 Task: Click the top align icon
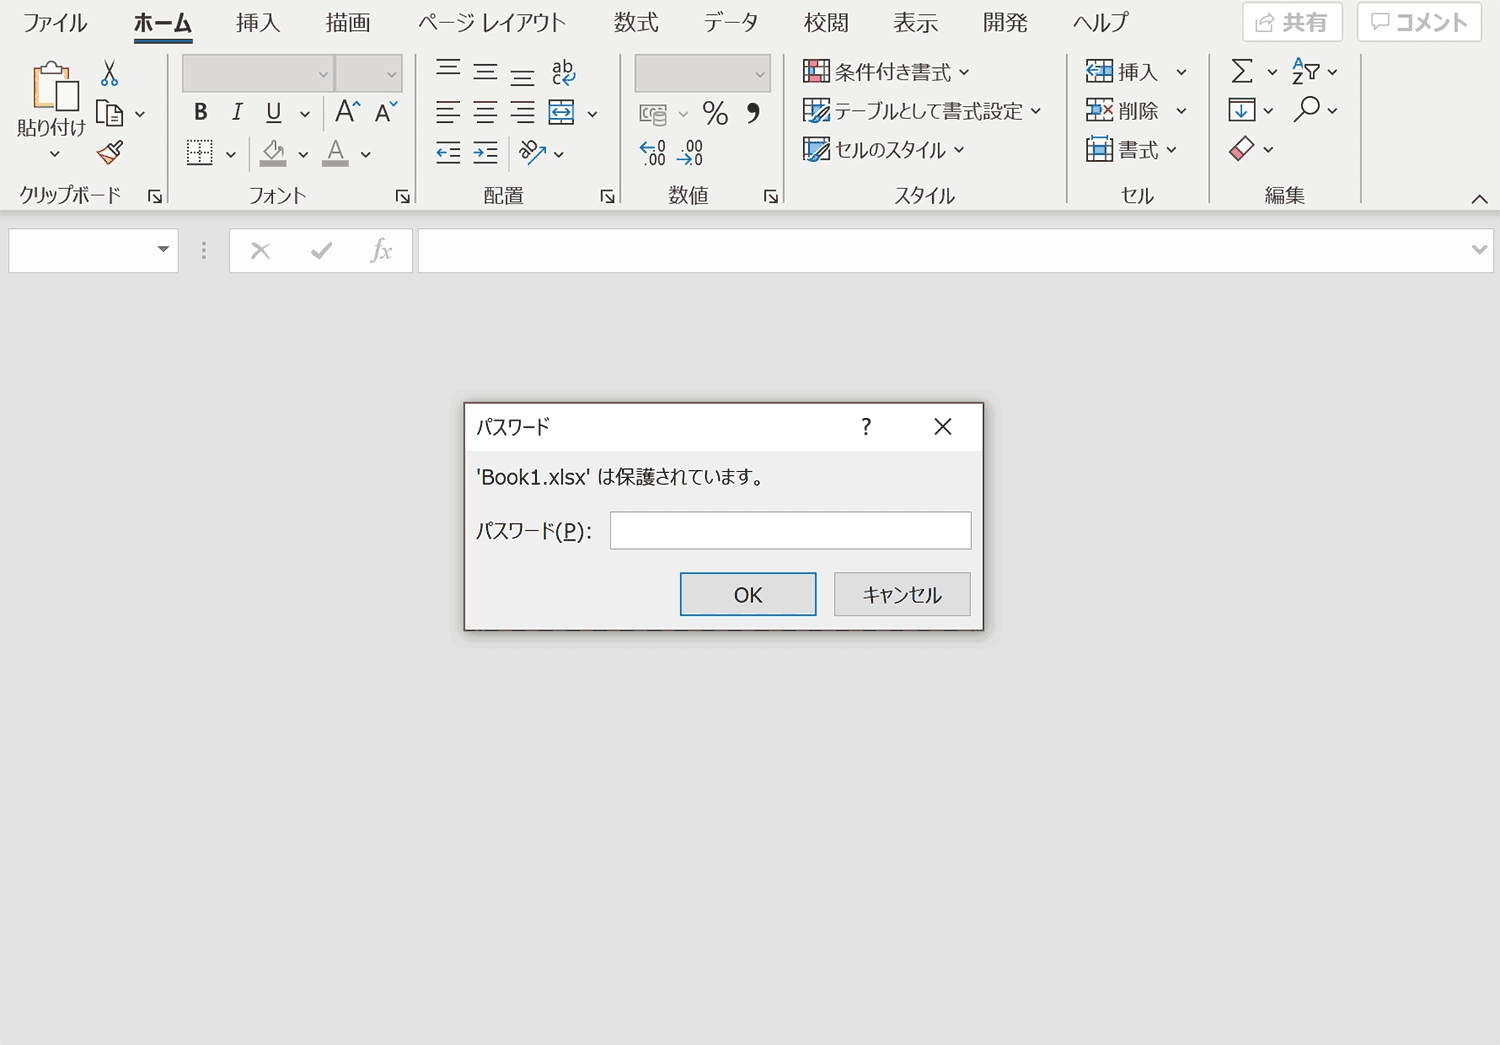448,69
